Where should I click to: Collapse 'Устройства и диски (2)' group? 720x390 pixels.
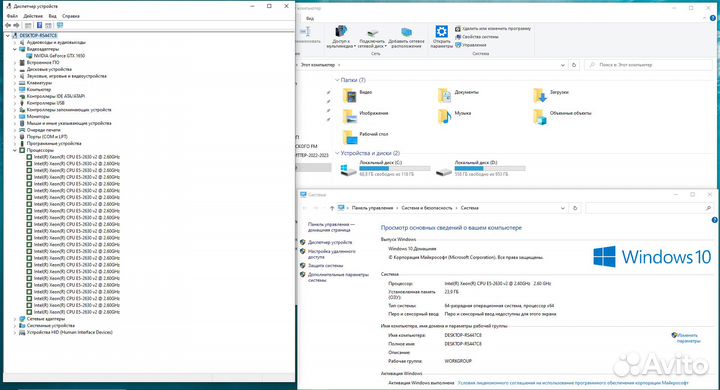(337, 153)
